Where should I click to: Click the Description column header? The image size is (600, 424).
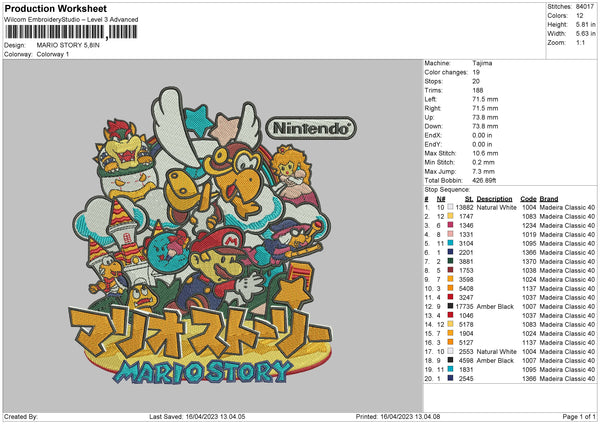point(494,199)
